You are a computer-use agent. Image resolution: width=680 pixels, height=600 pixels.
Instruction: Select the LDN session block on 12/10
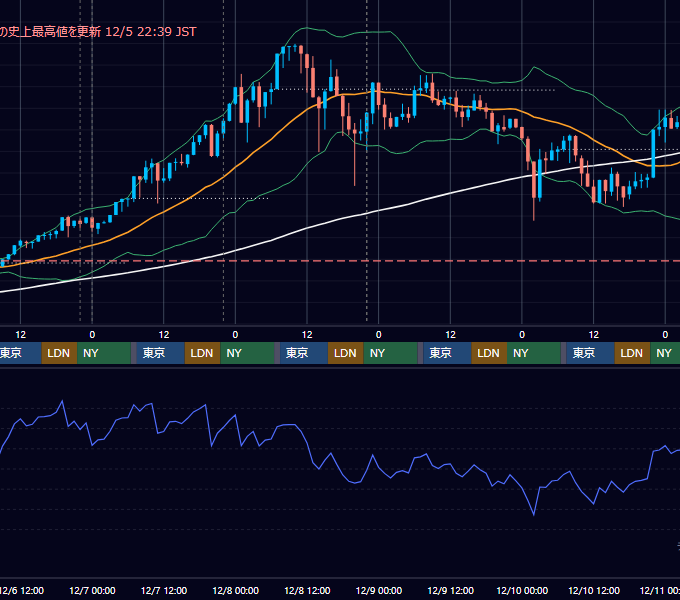pos(632,353)
